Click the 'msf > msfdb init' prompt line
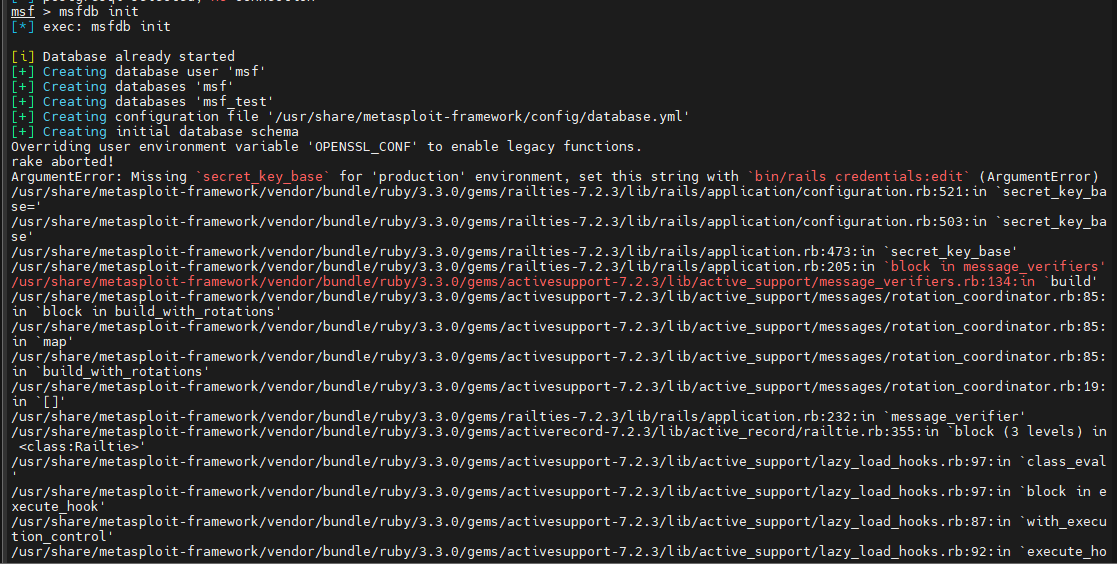The image size is (1117, 564). [75, 11]
